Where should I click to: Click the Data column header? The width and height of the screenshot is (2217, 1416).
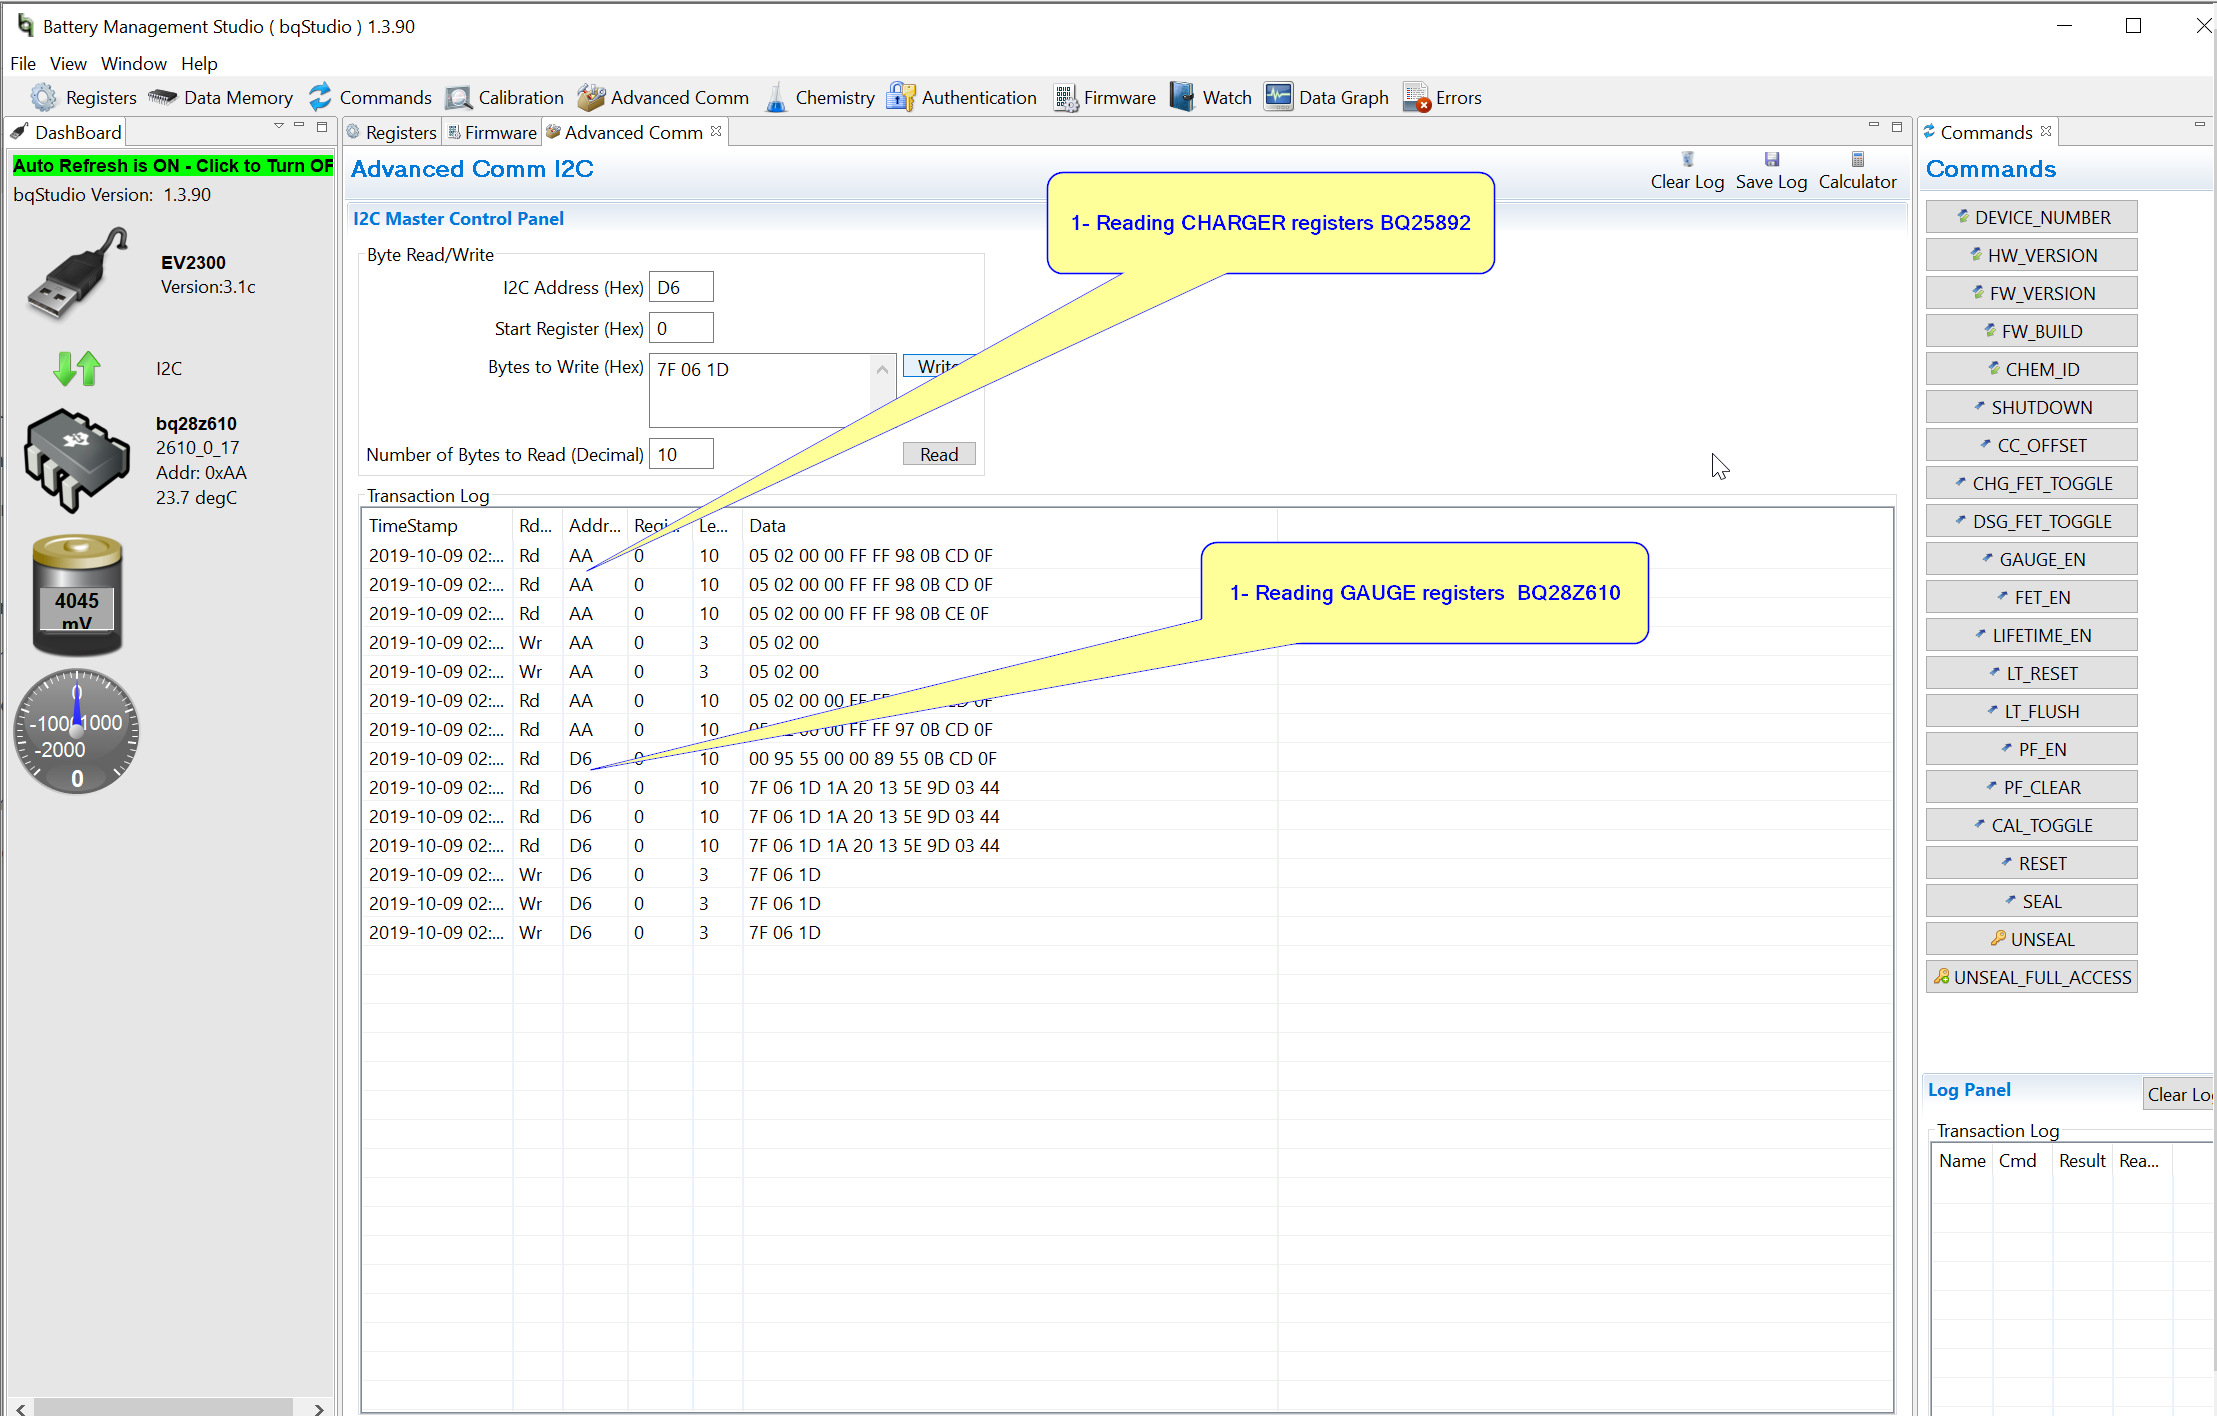(1010, 525)
